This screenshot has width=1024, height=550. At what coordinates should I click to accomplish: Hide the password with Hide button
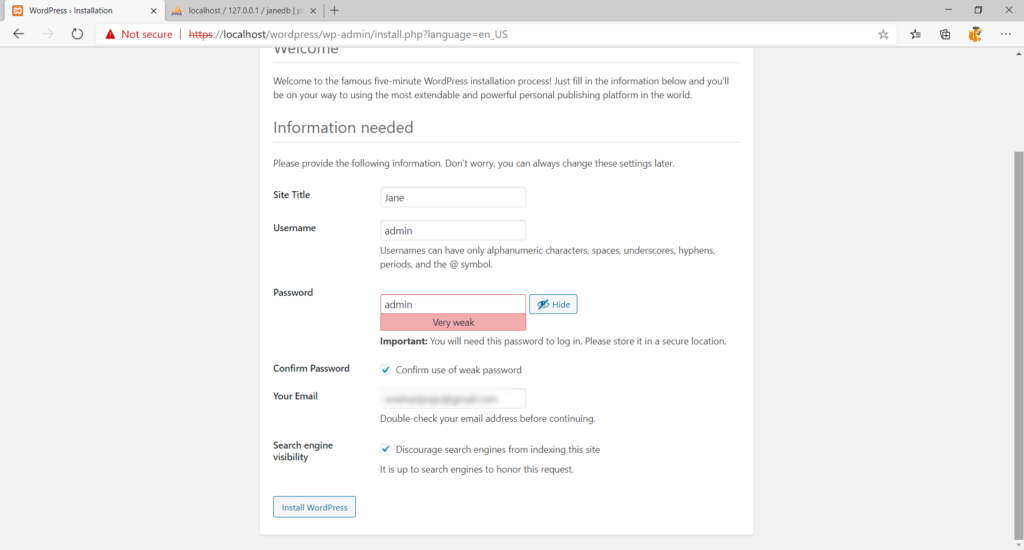point(553,304)
